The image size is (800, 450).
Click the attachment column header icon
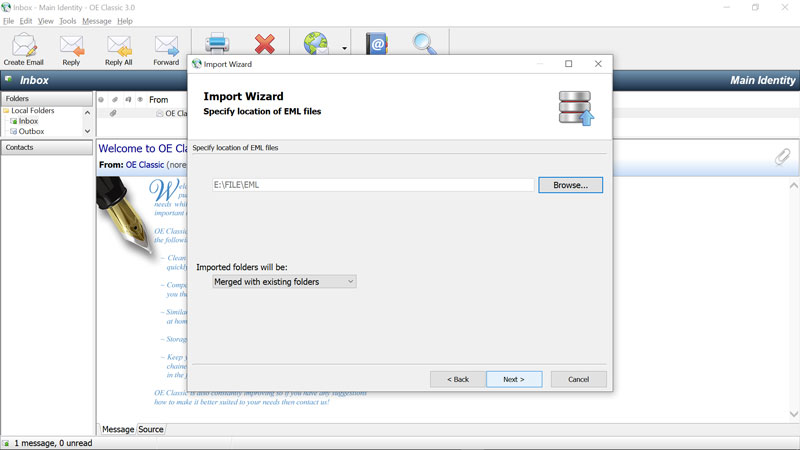click(115, 99)
